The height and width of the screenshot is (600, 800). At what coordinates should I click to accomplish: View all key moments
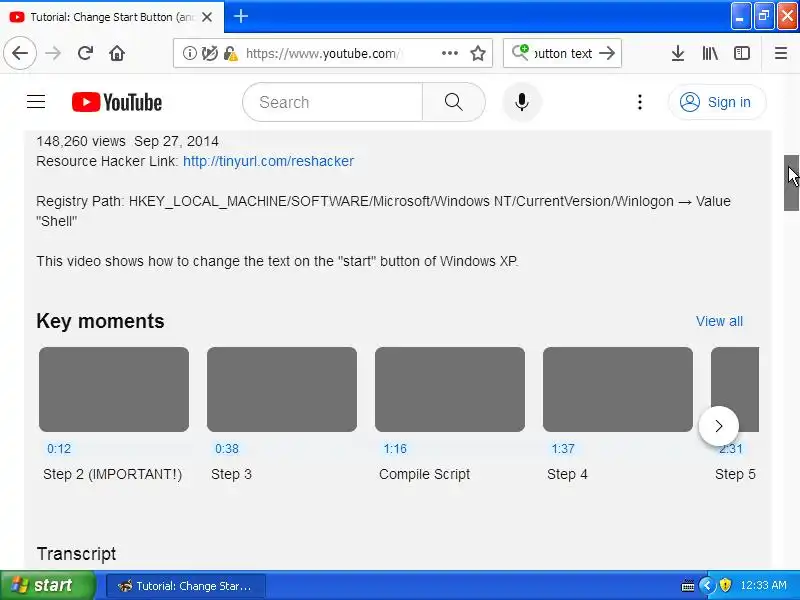coord(719,321)
